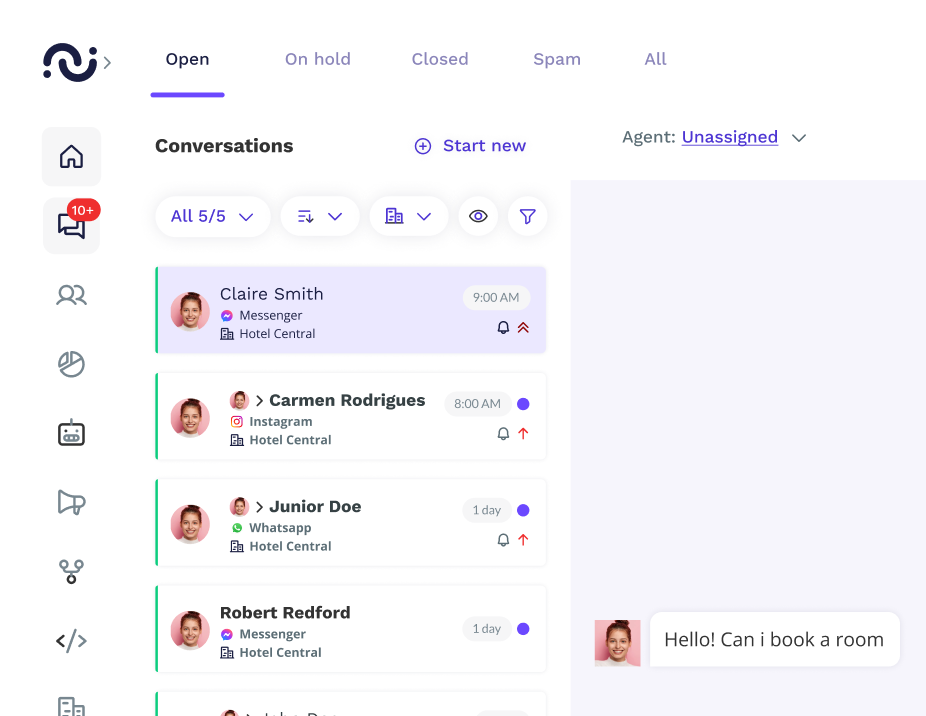Viewport: 926px width, 716px height.
Task: Open the sort order dropdown
Action: 320,216
